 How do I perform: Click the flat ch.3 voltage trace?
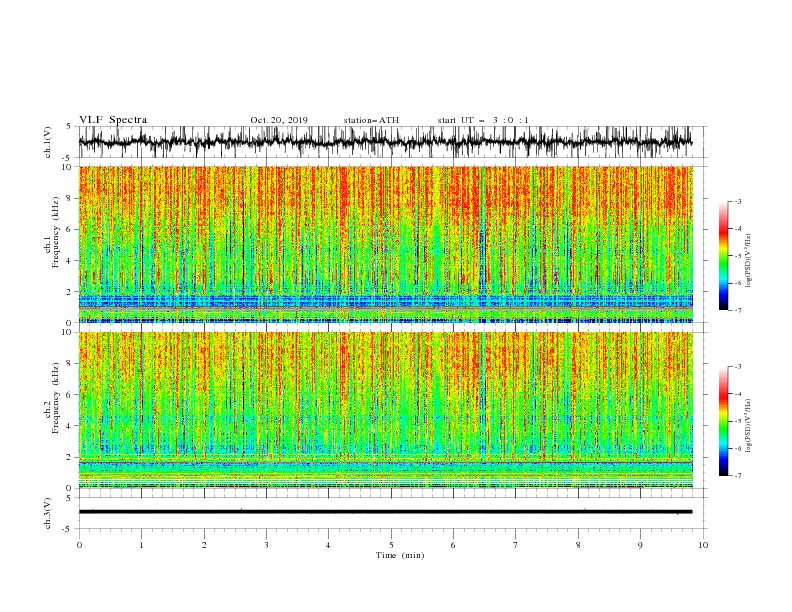coord(385,512)
